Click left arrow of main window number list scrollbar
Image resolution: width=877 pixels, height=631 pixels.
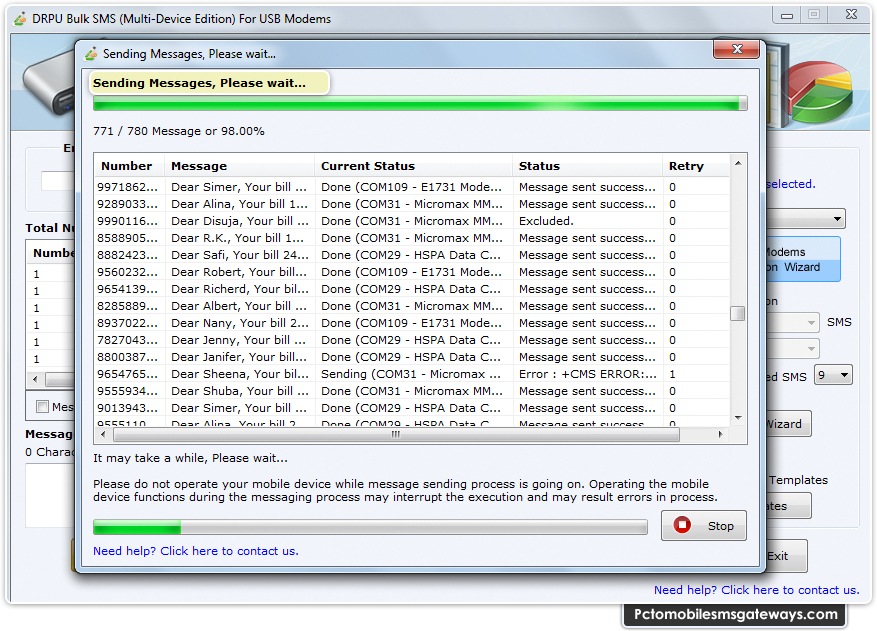click(x=36, y=379)
